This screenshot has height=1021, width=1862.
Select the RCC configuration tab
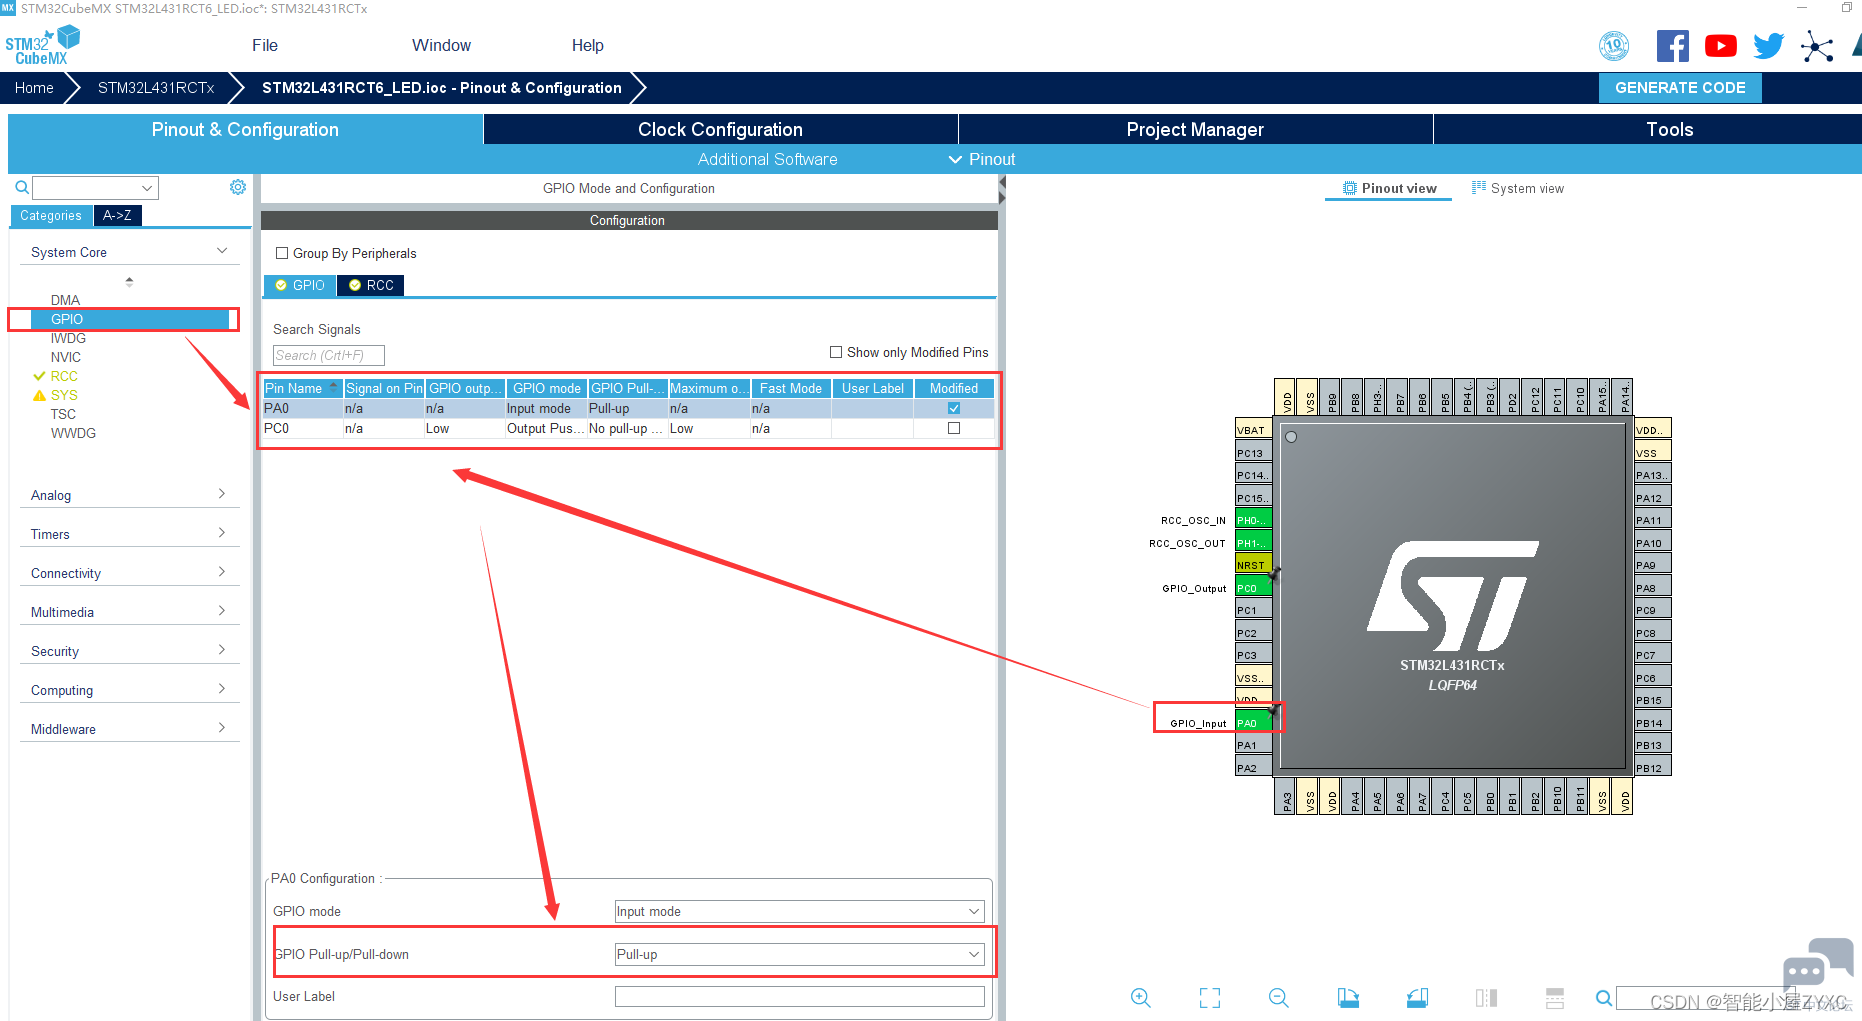[x=370, y=285]
